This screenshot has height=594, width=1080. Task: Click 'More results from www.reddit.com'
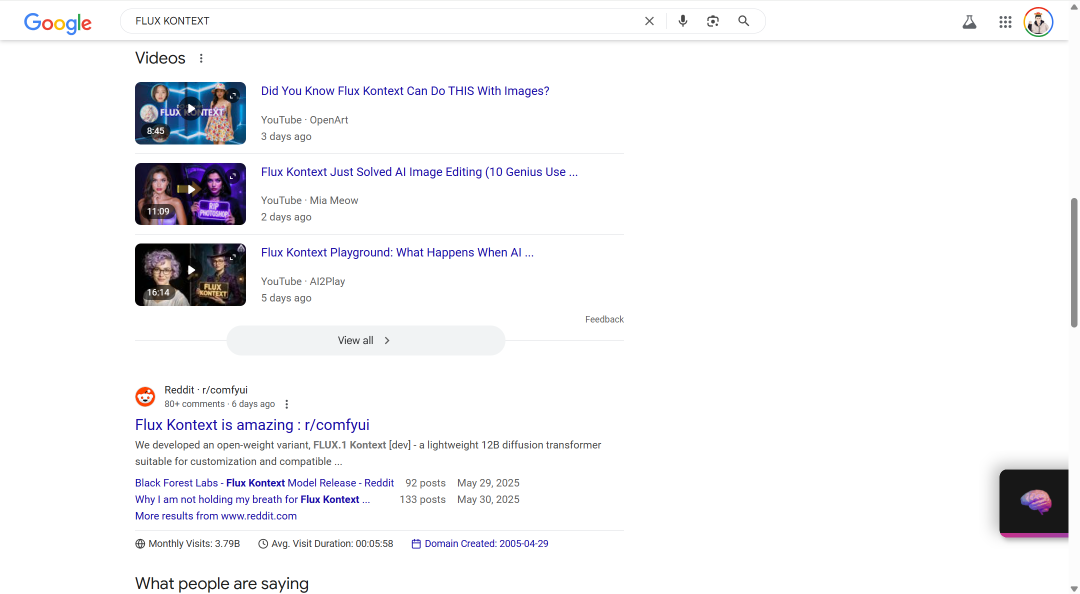pyautogui.click(x=216, y=516)
